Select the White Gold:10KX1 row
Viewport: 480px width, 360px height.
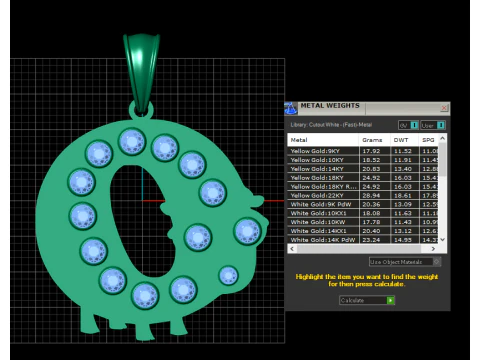363,213
